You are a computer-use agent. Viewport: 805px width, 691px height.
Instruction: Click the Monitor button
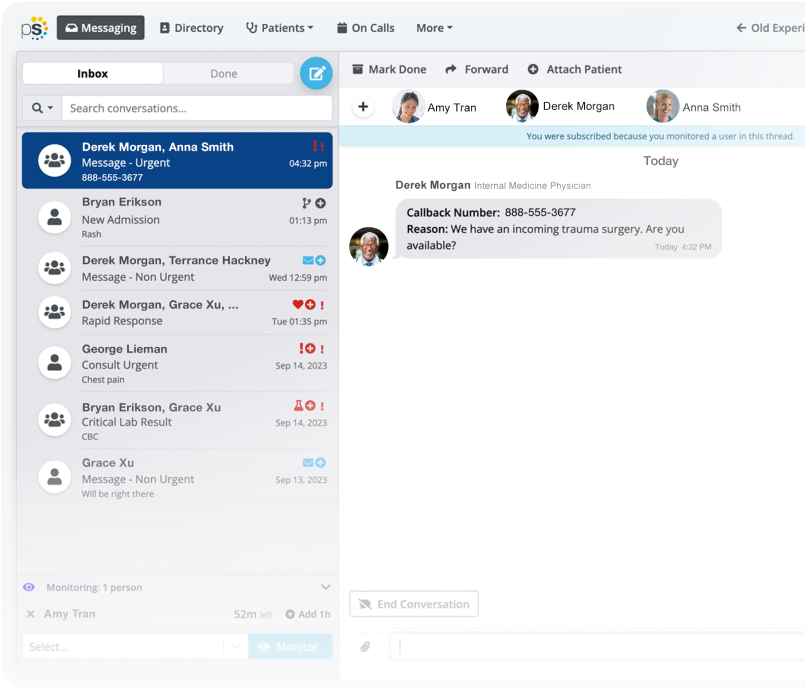291,647
